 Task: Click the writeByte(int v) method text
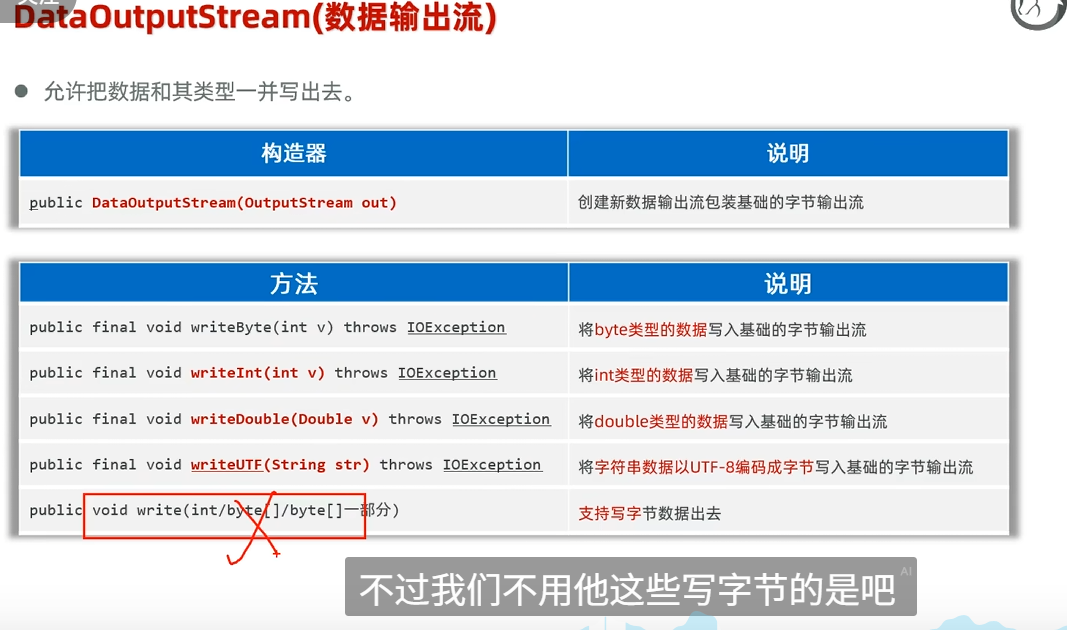tap(262, 327)
